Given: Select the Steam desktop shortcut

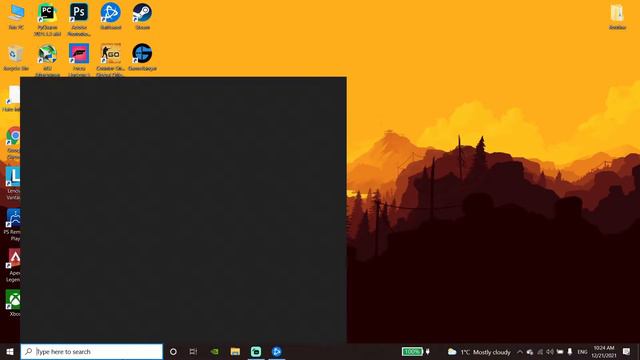Looking at the screenshot, I should pos(142,17).
